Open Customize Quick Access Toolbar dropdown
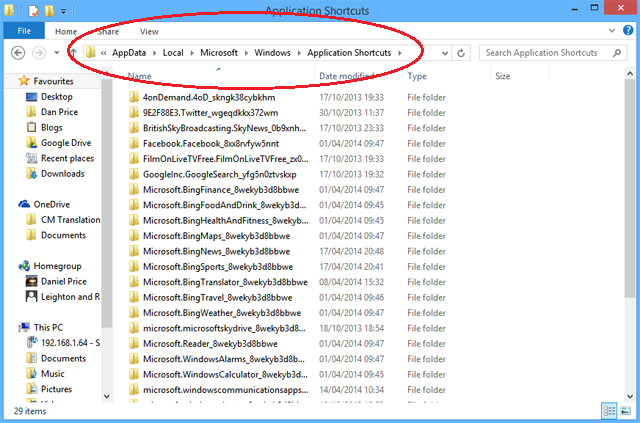 63,11
